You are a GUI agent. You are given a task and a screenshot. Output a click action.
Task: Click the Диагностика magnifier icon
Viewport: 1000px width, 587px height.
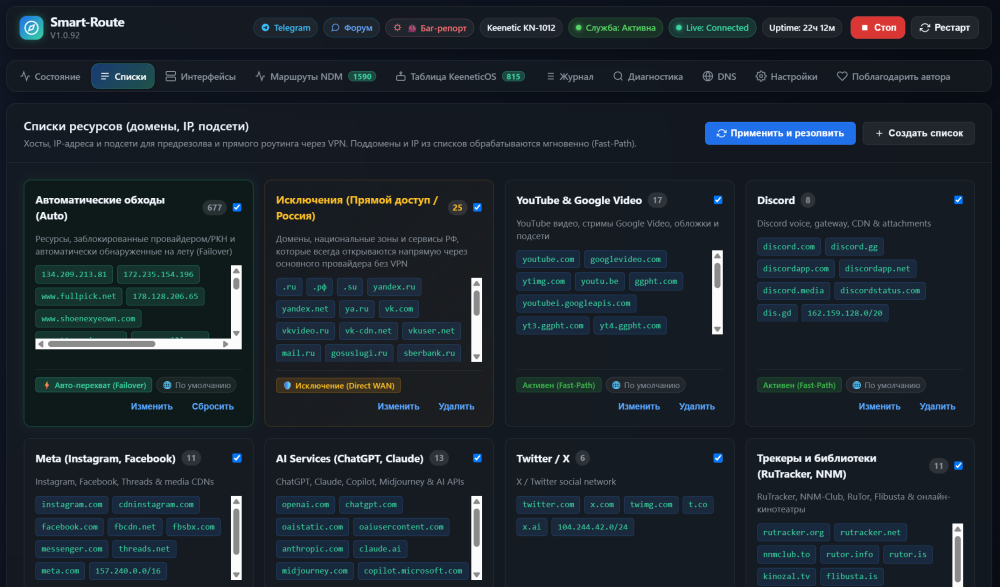[618, 77]
